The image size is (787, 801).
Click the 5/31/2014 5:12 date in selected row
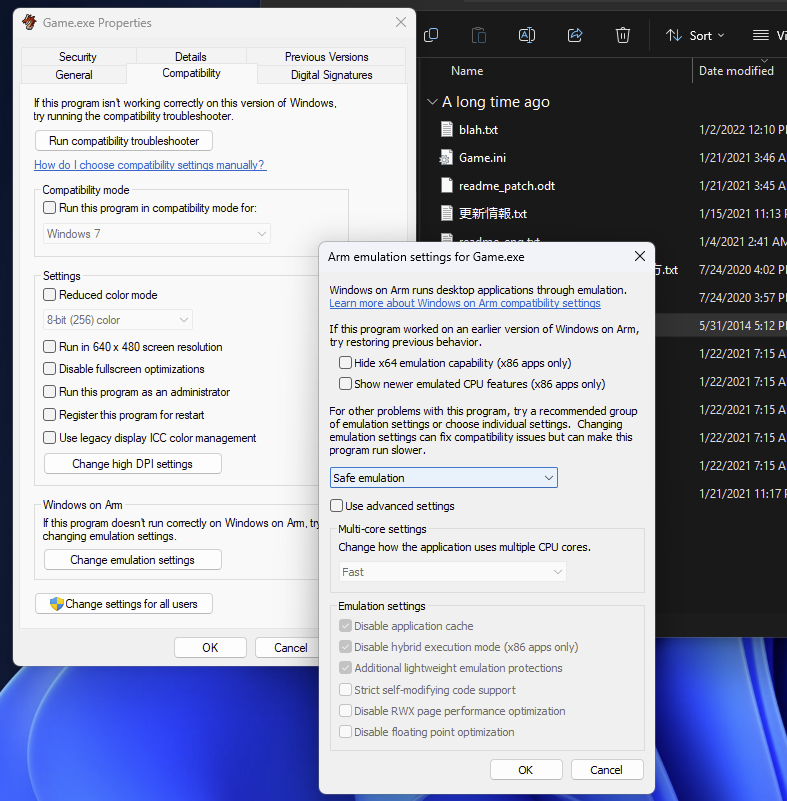point(743,325)
